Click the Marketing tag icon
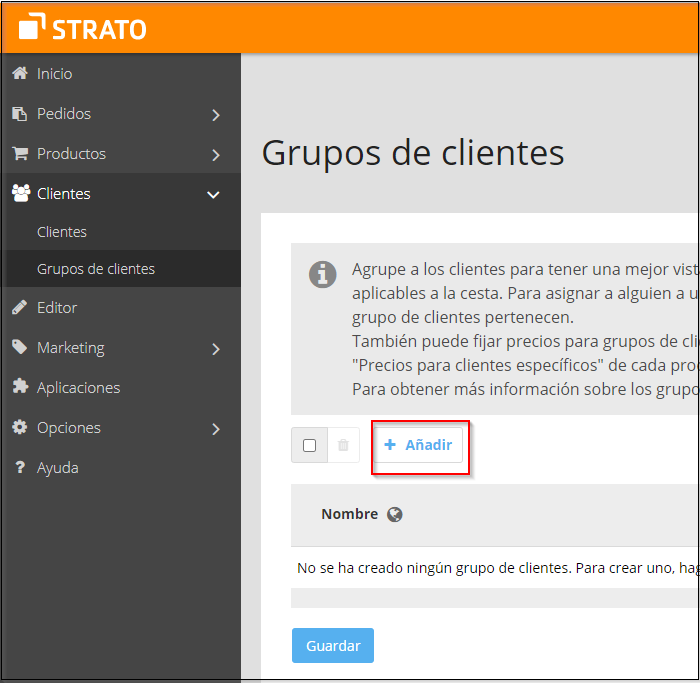This screenshot has width=700, height=683. 19,346
